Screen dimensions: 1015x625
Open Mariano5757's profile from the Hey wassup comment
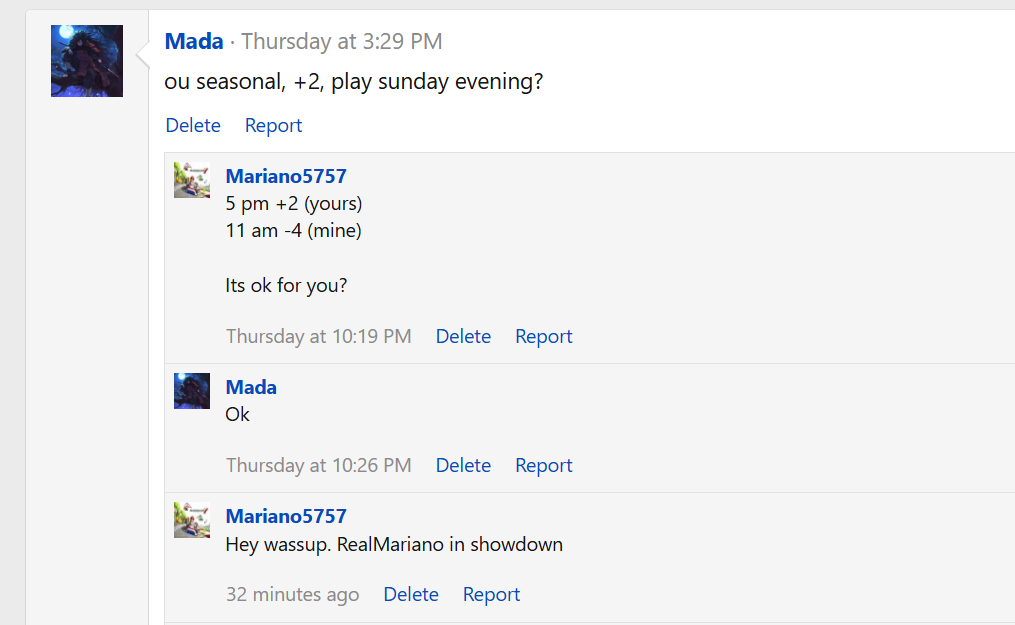(286, 516)
